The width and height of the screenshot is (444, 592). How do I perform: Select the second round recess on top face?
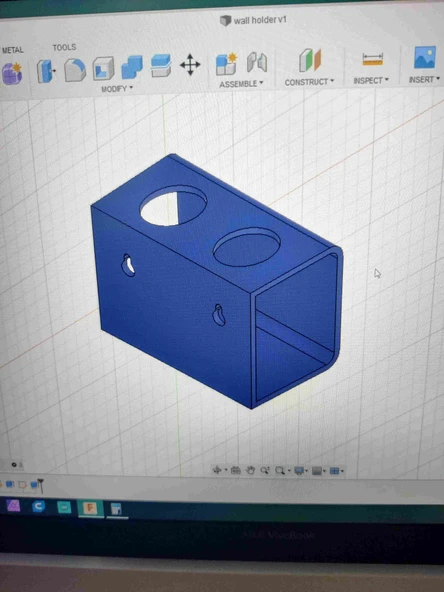coord(247,247)
